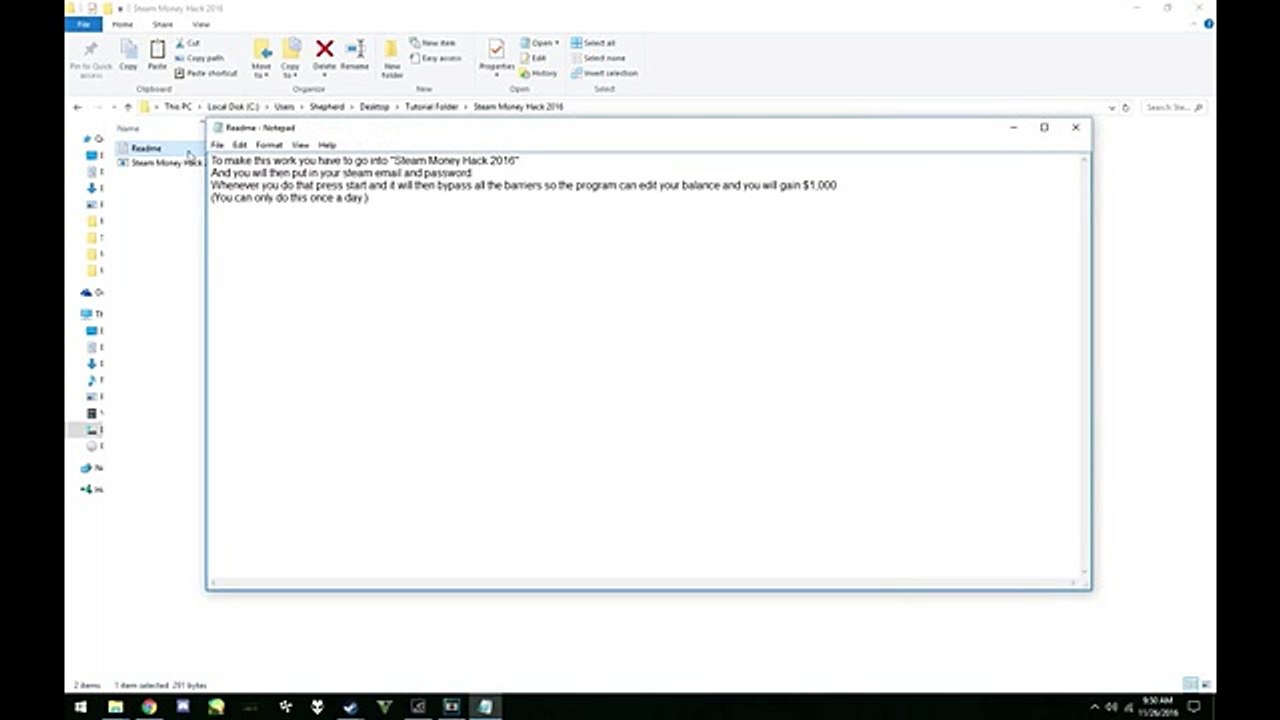Click Edit in the ribbon's Open group
1280x720 pixels.
click(x=533, y=58)
